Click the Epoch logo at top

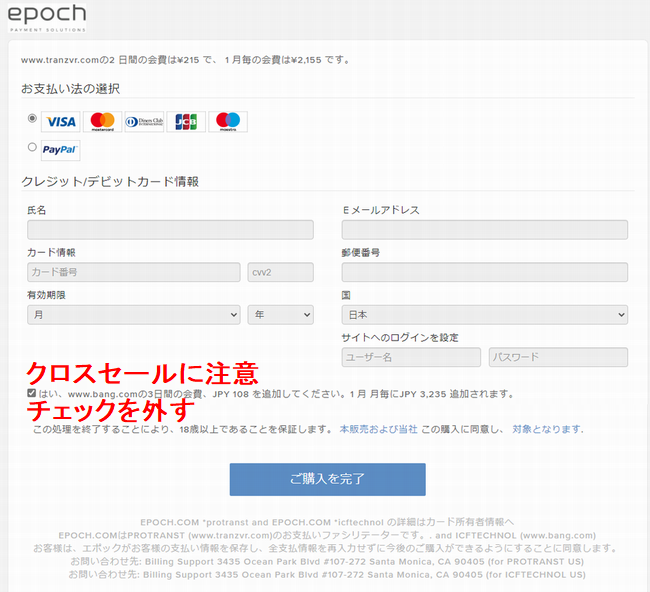[46, 17]
